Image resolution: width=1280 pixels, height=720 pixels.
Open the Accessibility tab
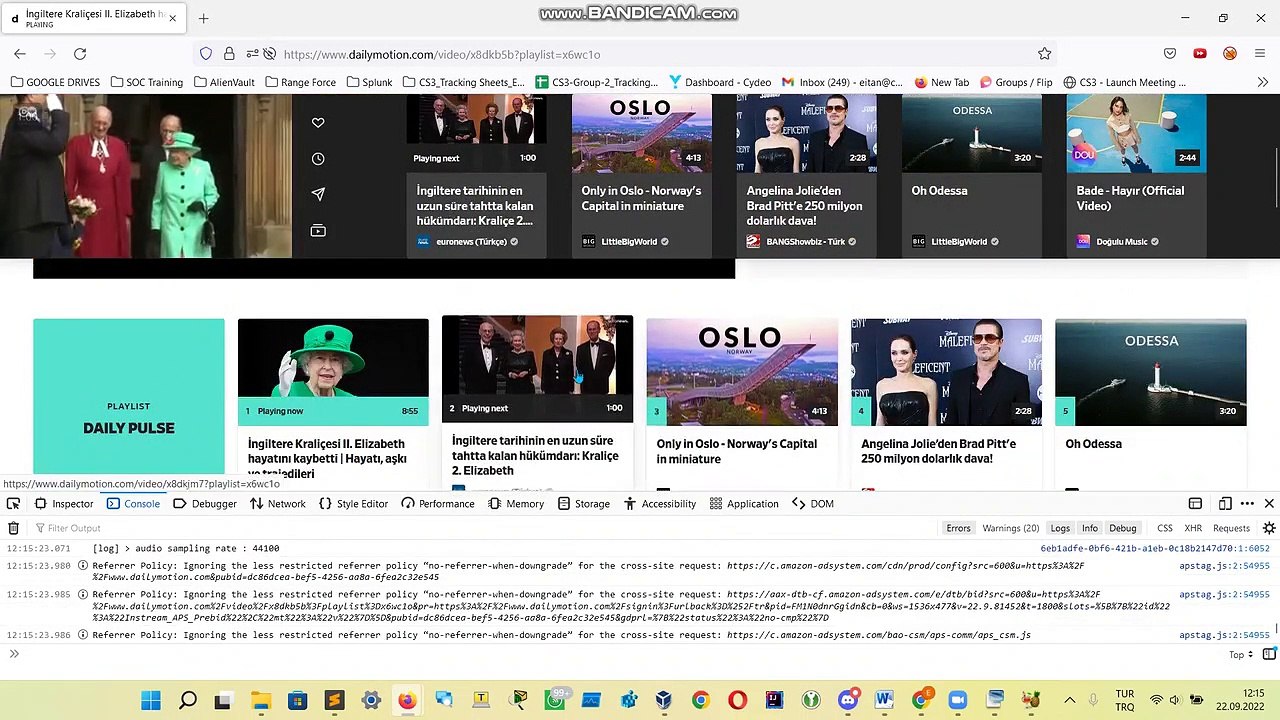tap(659, 504)
